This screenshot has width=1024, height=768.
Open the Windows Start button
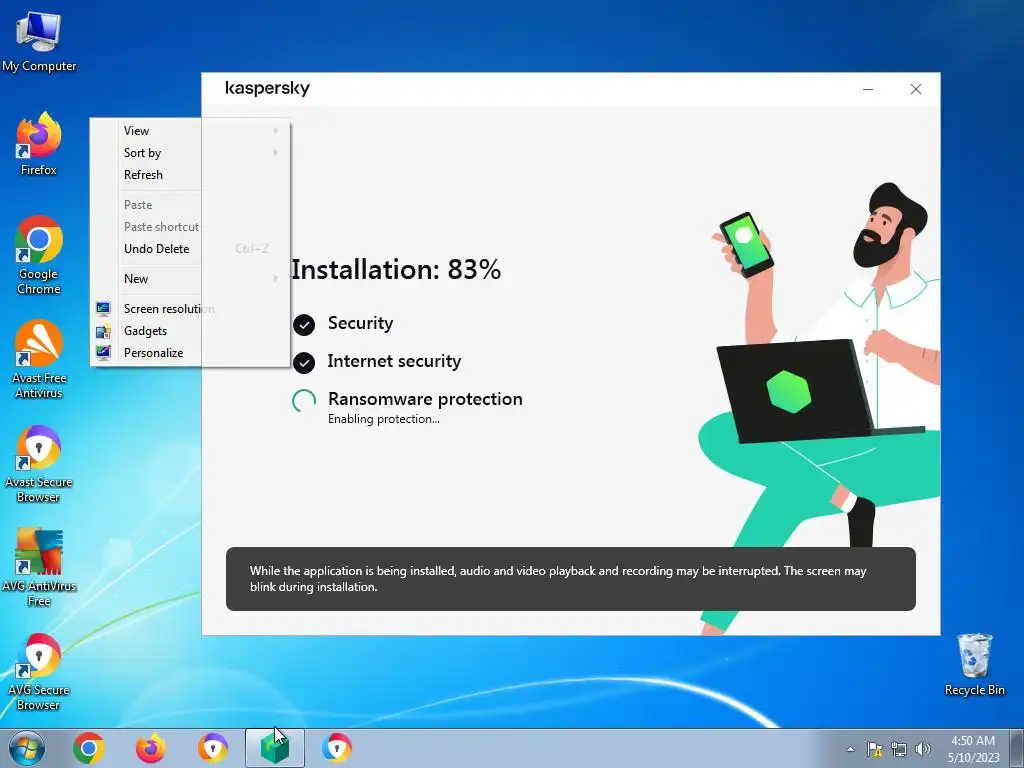click(x=27, y=748)
